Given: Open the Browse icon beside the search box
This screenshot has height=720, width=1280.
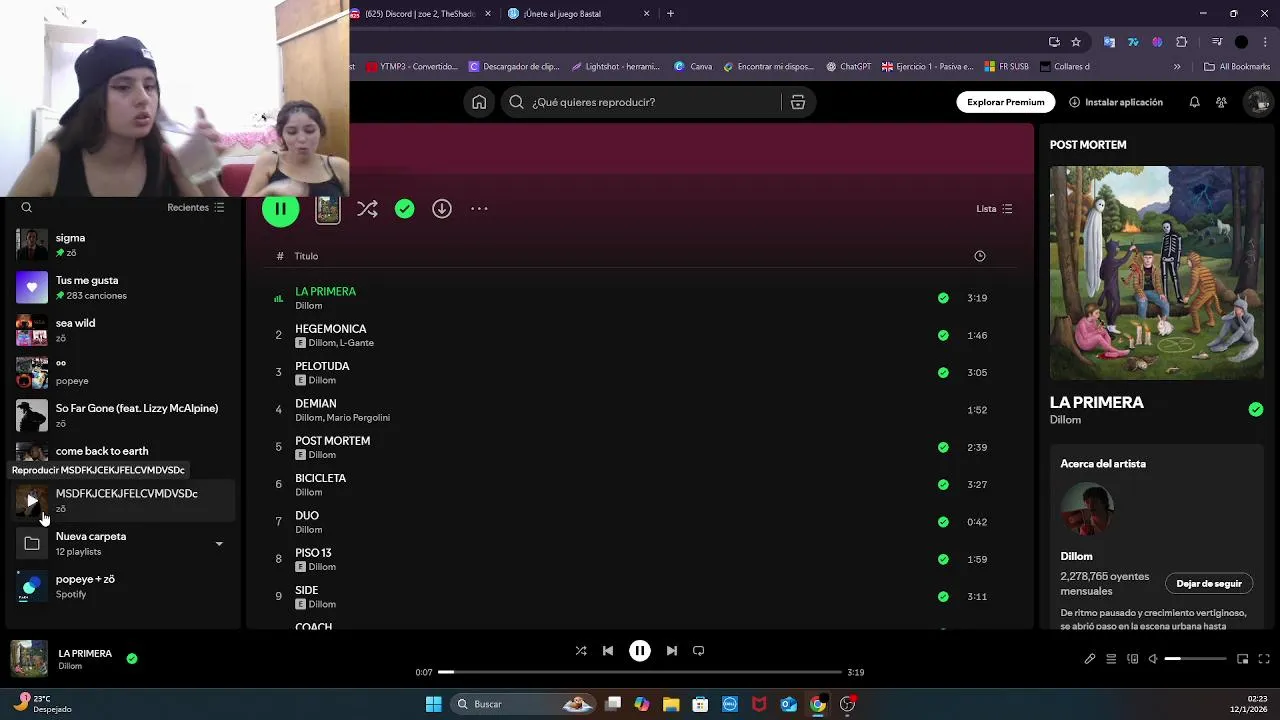Looking at the screenshot, I should [x=798, y=102].
